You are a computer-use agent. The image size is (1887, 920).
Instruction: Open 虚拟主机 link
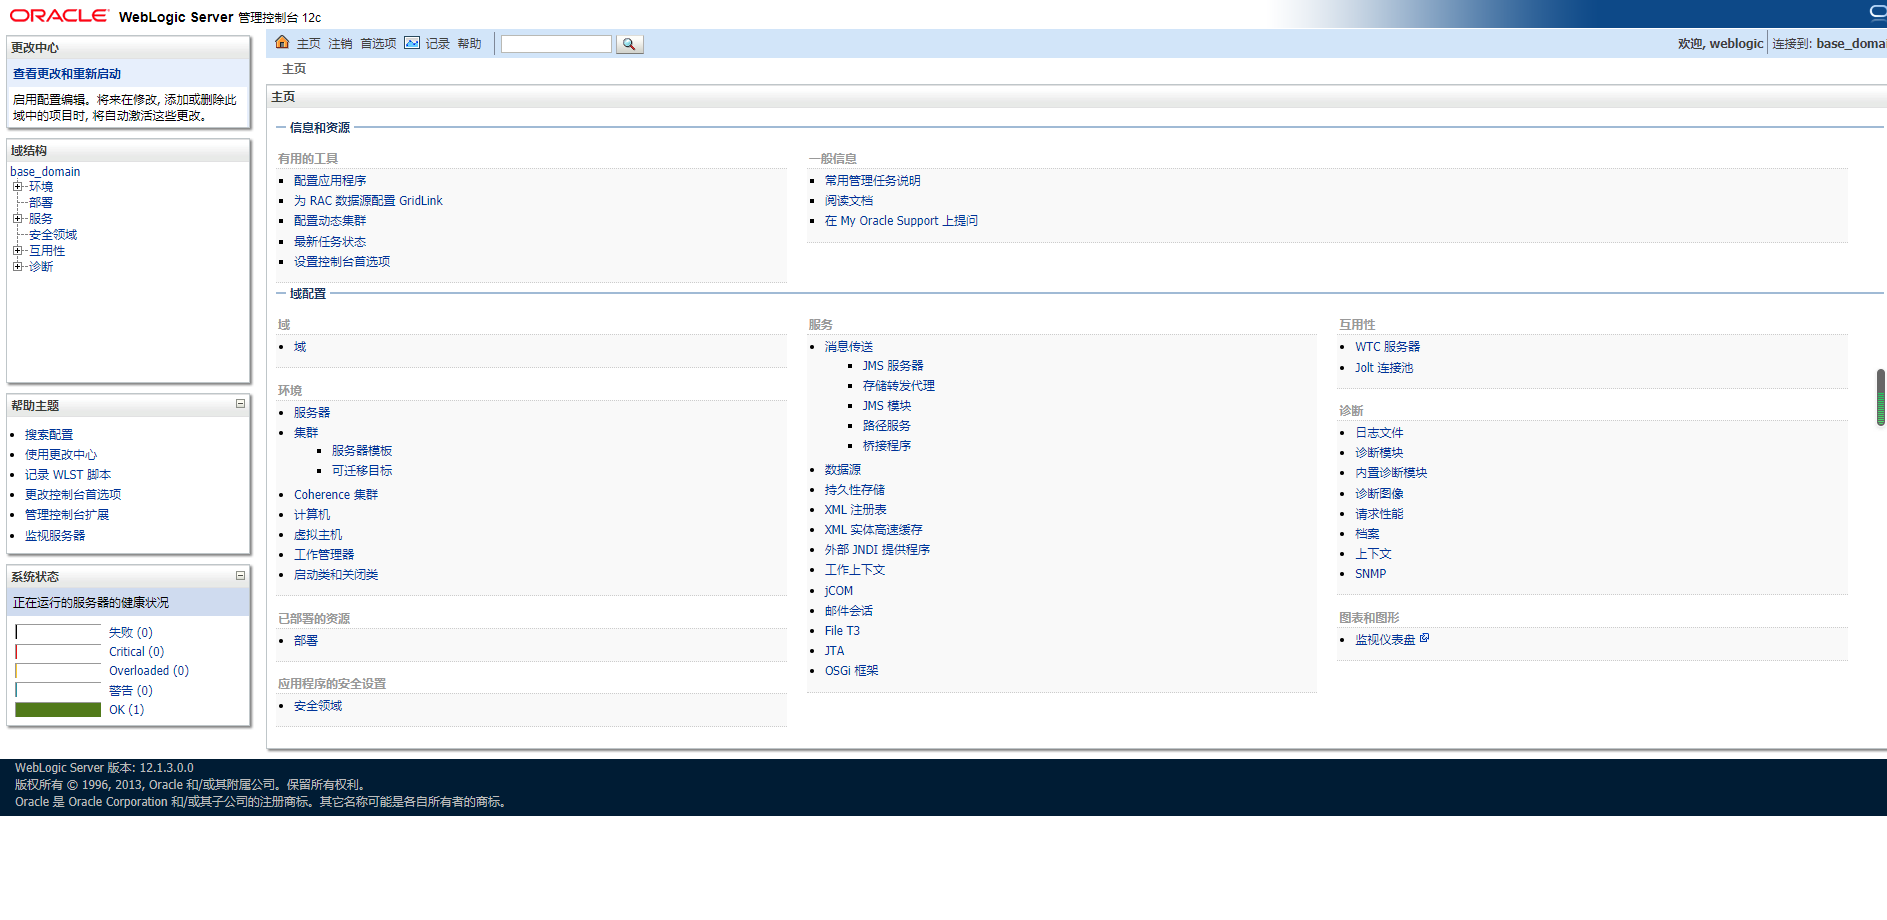click(318, 535)
